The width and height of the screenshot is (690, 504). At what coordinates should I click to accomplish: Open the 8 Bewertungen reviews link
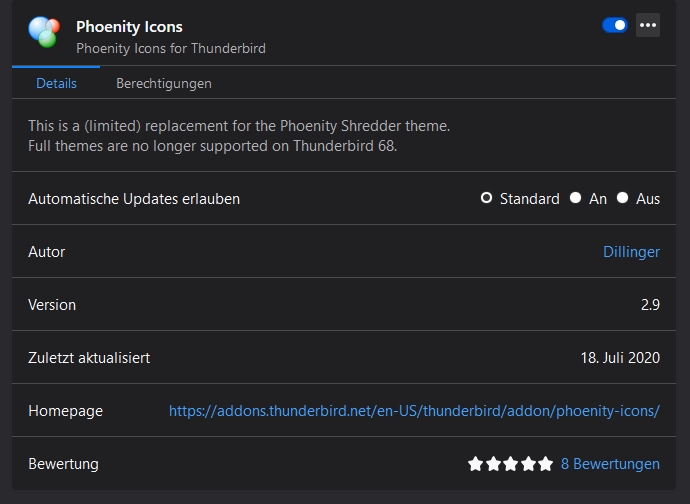point(610,464)
